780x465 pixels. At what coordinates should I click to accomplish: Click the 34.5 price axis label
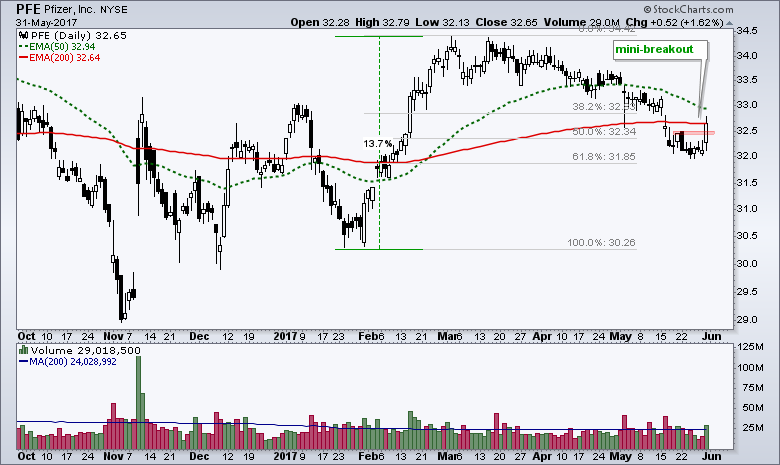pyautogui.click(x=747, y=31)
